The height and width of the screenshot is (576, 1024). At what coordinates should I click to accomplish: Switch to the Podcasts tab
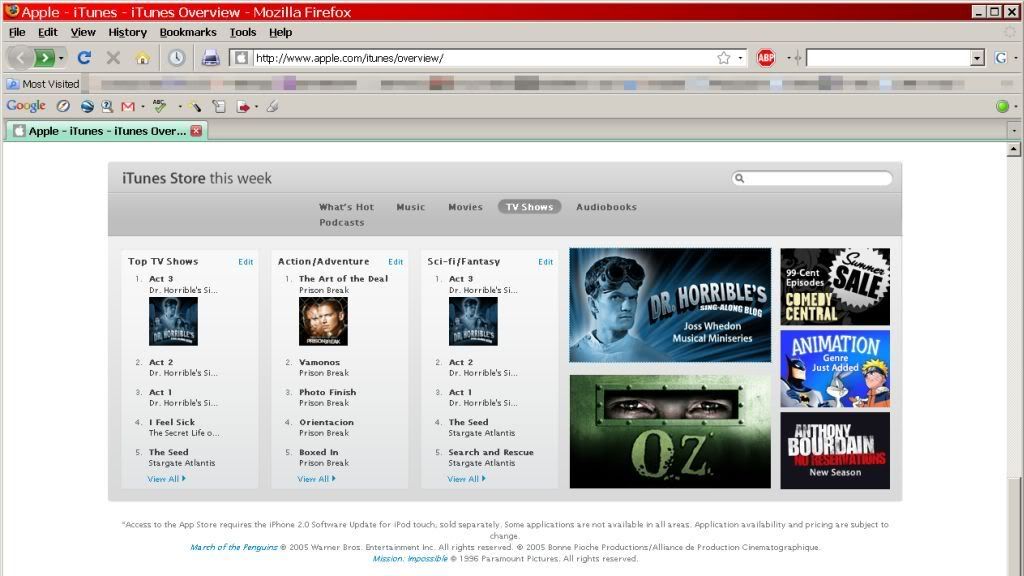342,223
